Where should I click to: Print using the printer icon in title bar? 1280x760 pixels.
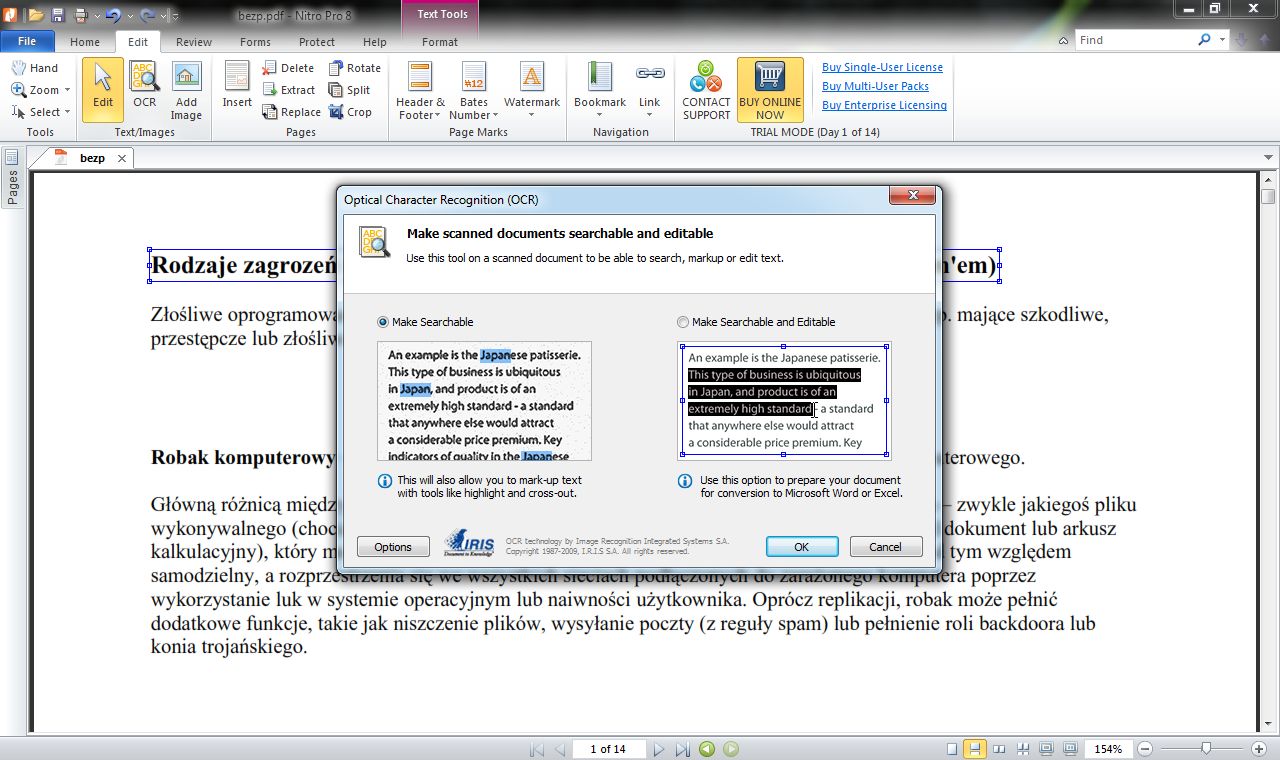point(80,15)
